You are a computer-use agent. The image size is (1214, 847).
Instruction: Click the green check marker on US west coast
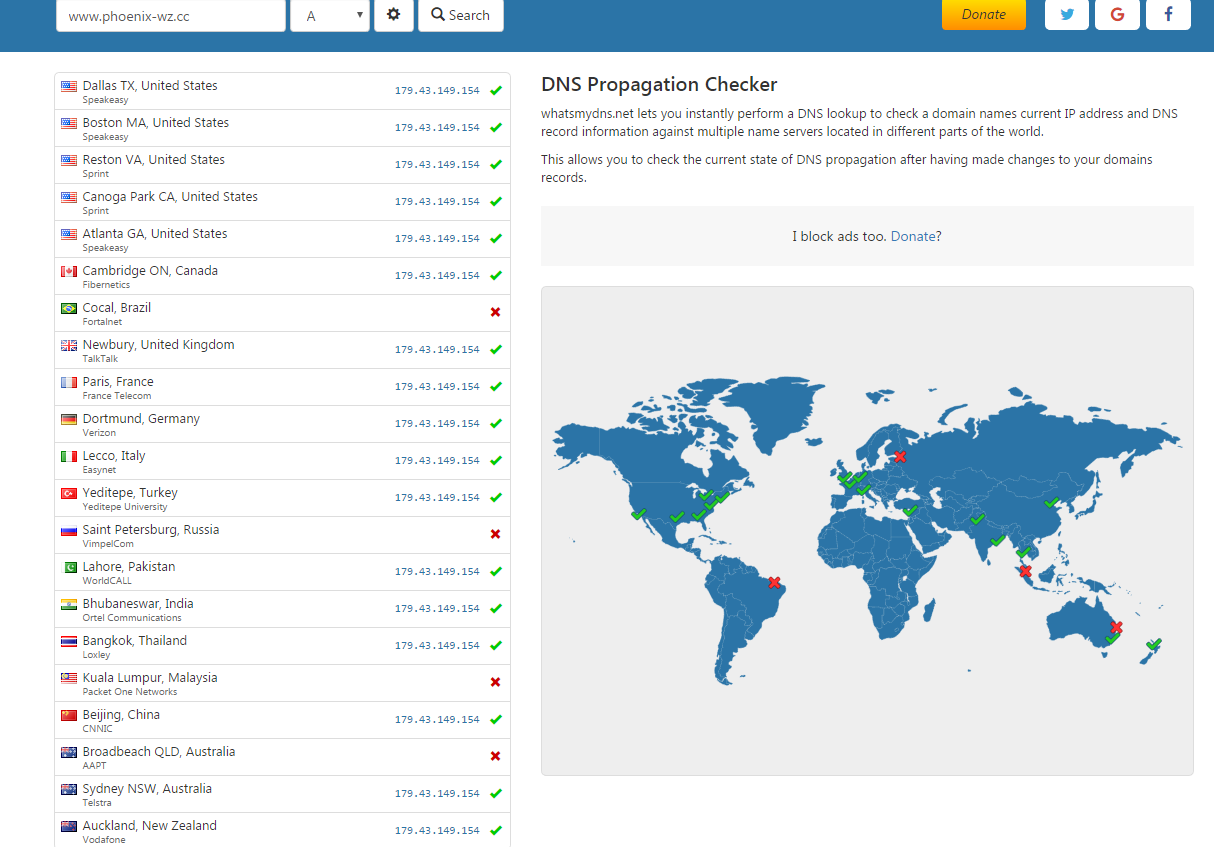(639, 514)
